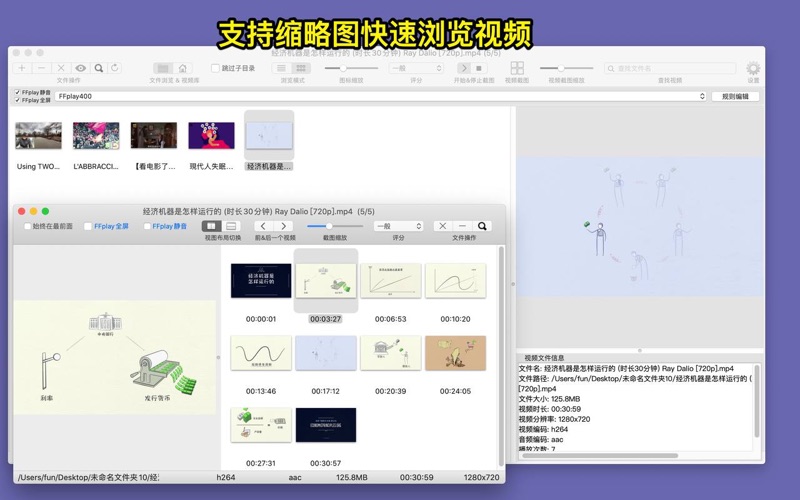Image resolution: width=800 pixels, height=500 pixels.
Task: Open the video library home icon
Action: click(x=182, y=68)
